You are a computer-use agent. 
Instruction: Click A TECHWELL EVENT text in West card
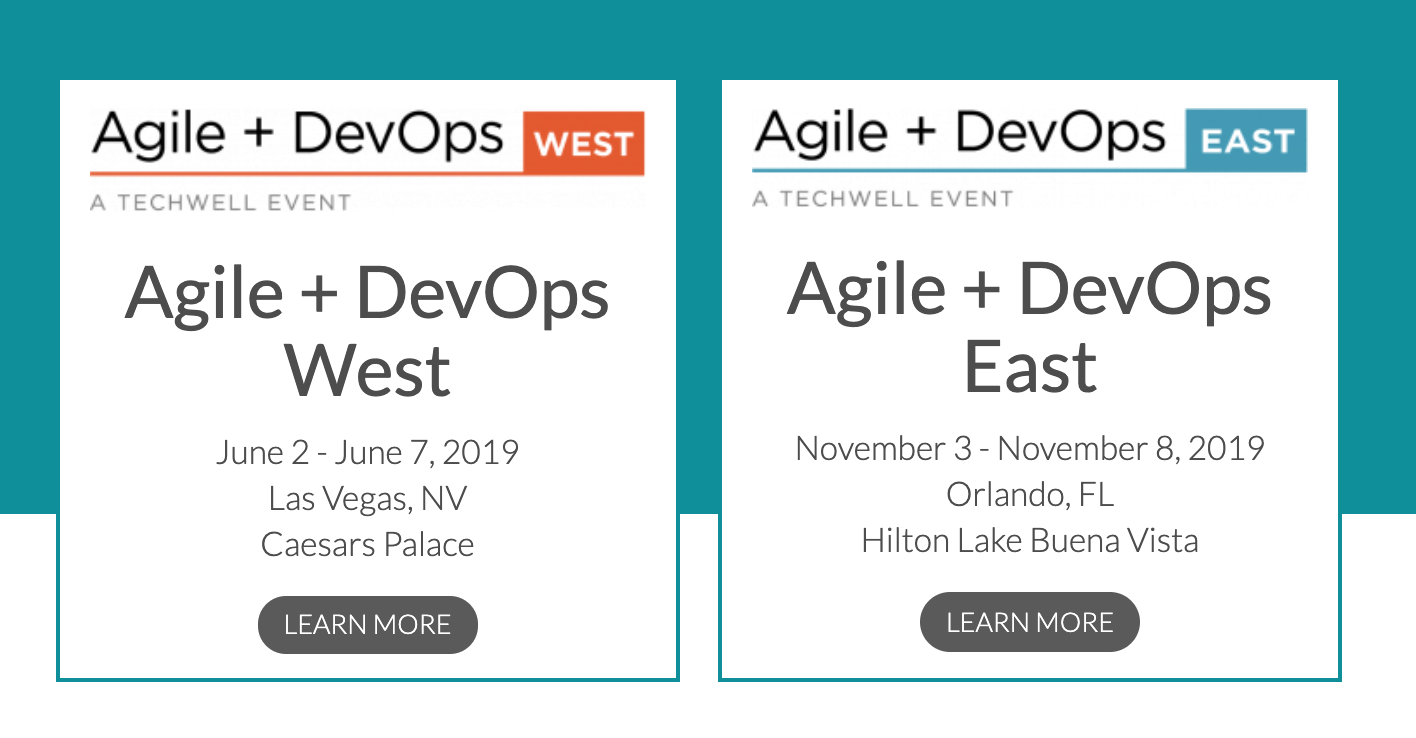coord(221,203)
